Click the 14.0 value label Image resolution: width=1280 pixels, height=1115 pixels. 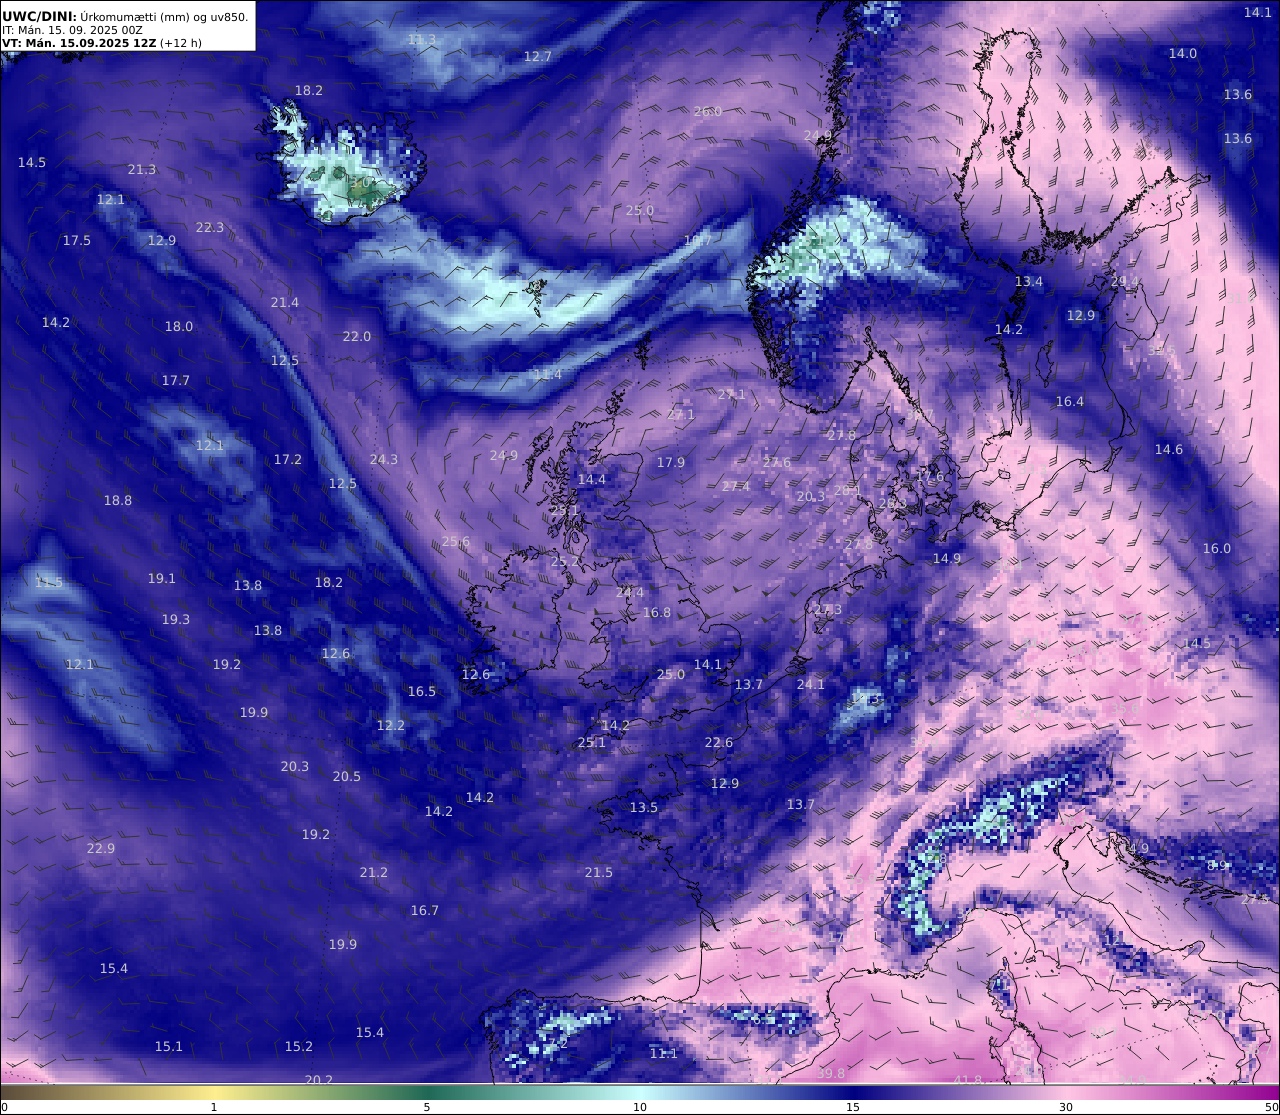1183,54
